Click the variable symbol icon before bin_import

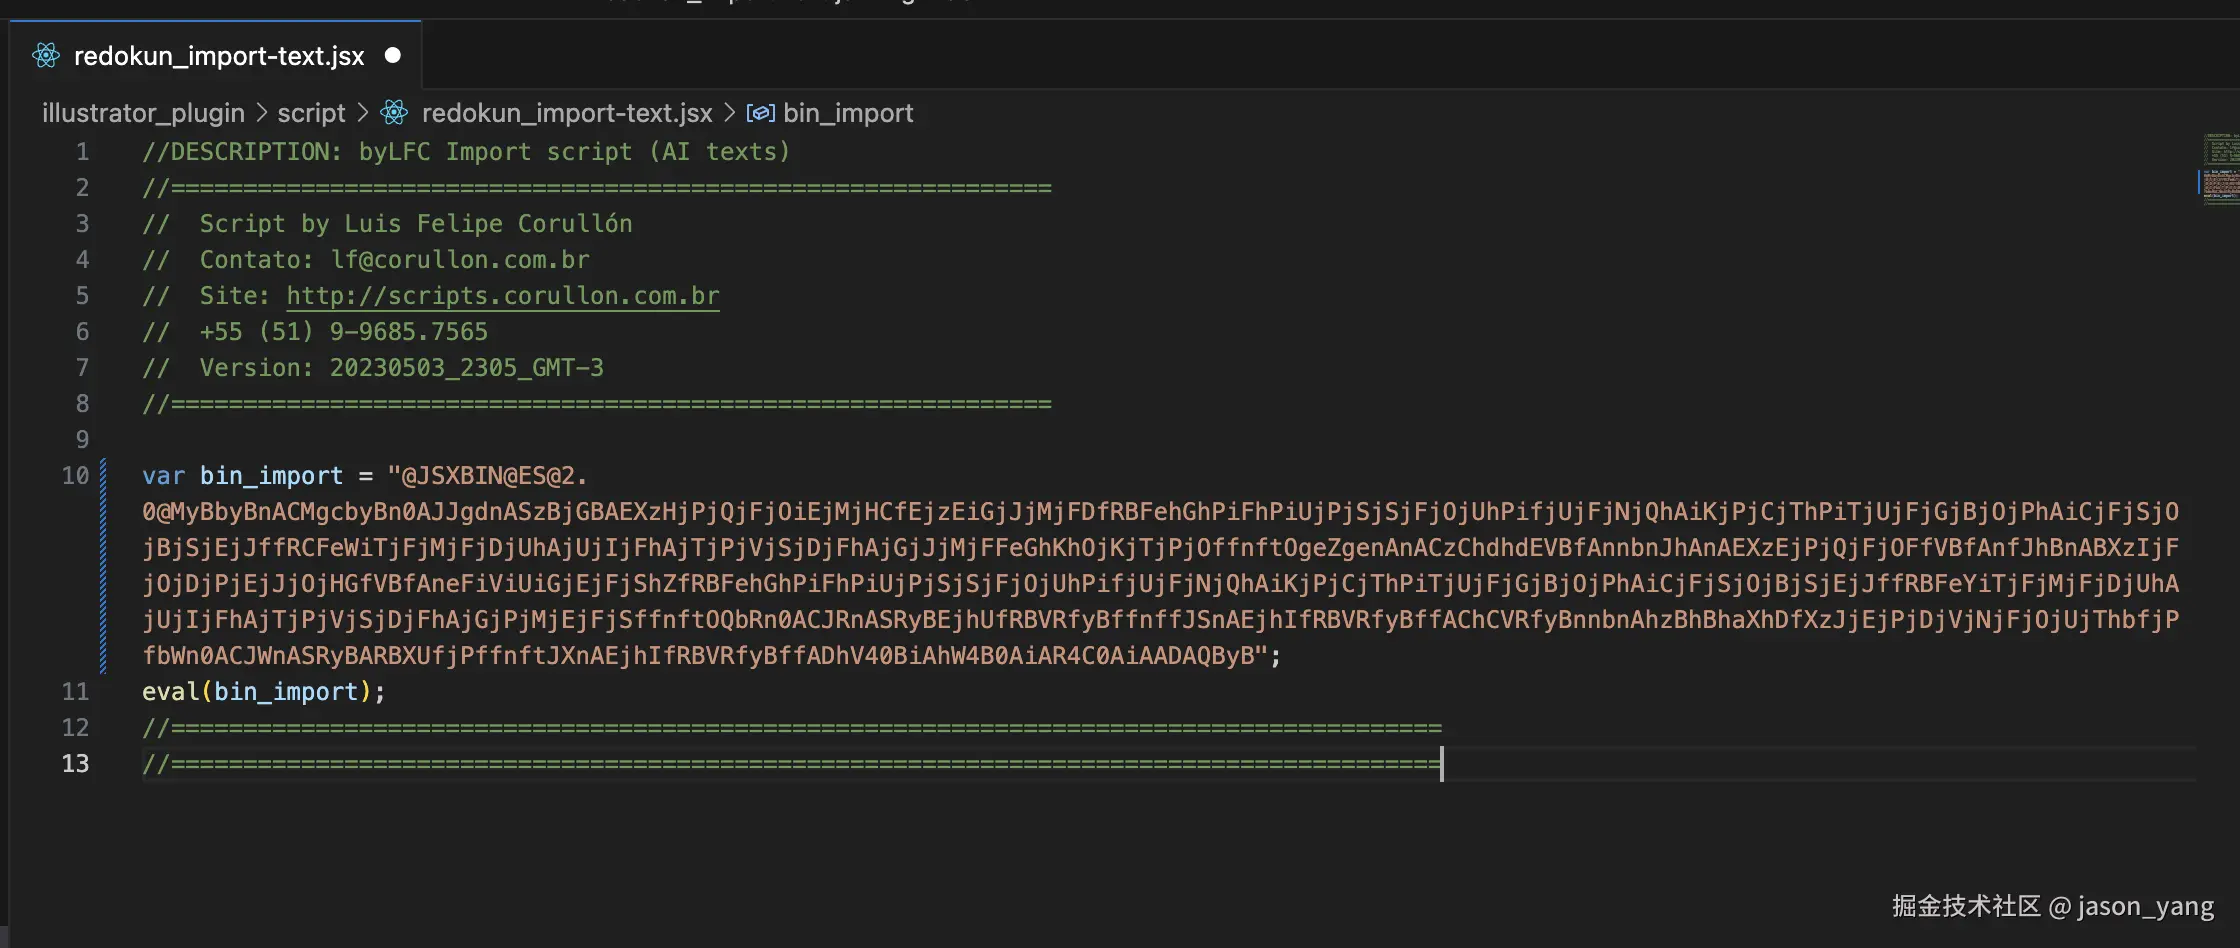coord(761,113)
